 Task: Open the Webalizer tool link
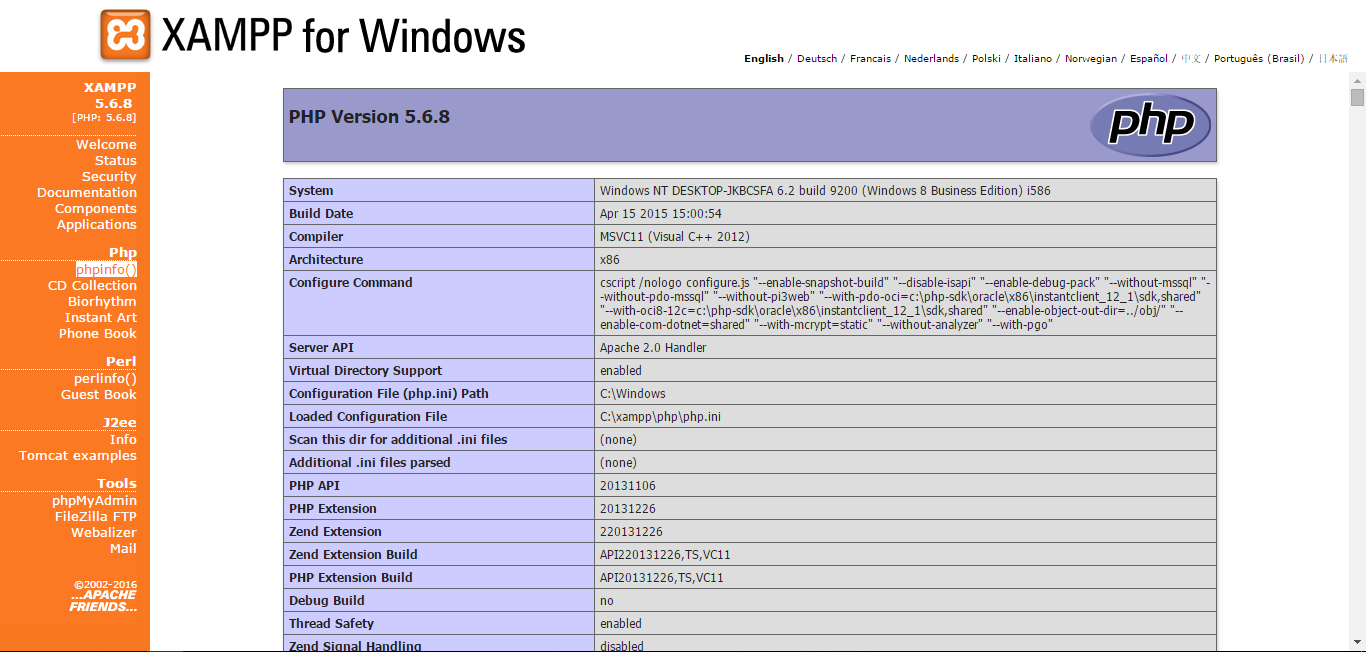[x=104, y=533]
